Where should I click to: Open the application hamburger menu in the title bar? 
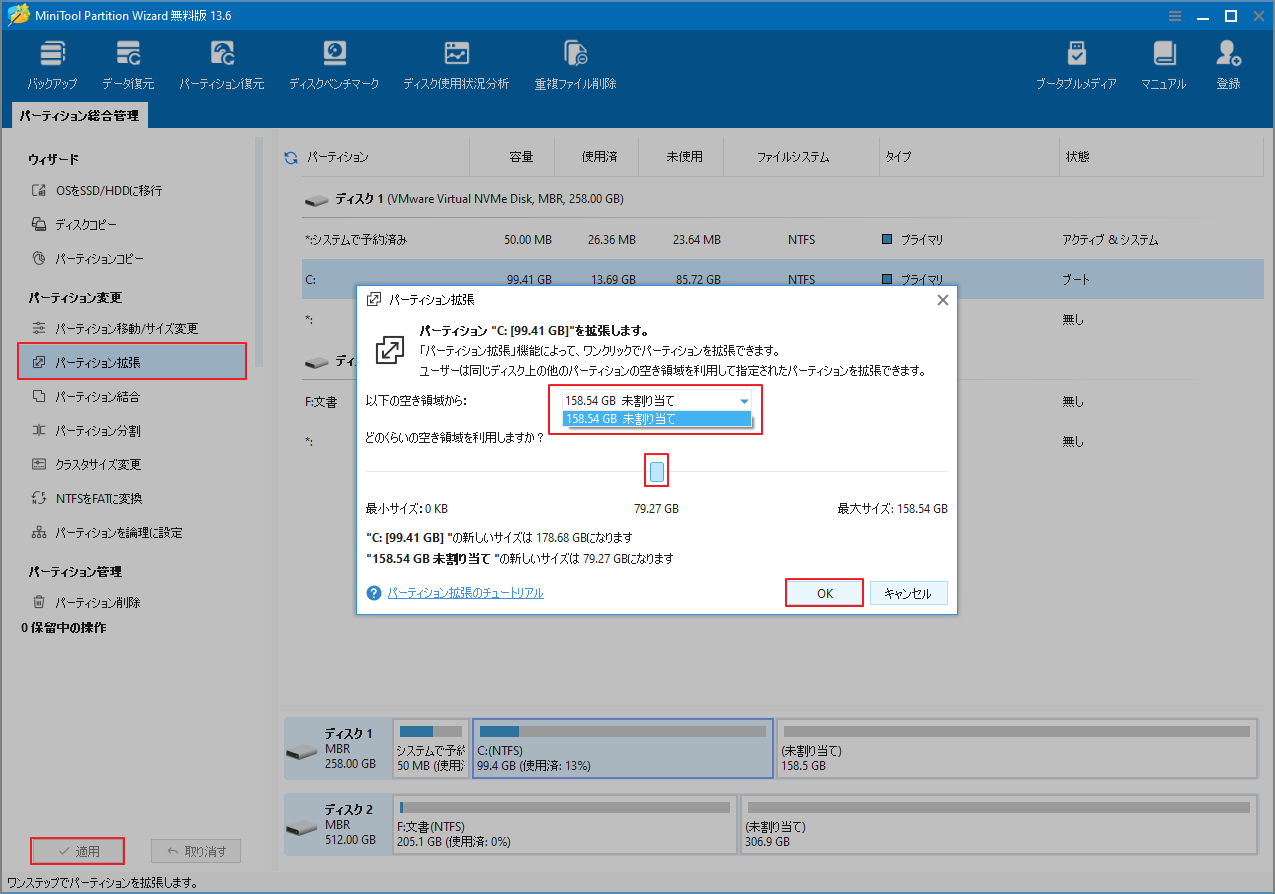1174,15
